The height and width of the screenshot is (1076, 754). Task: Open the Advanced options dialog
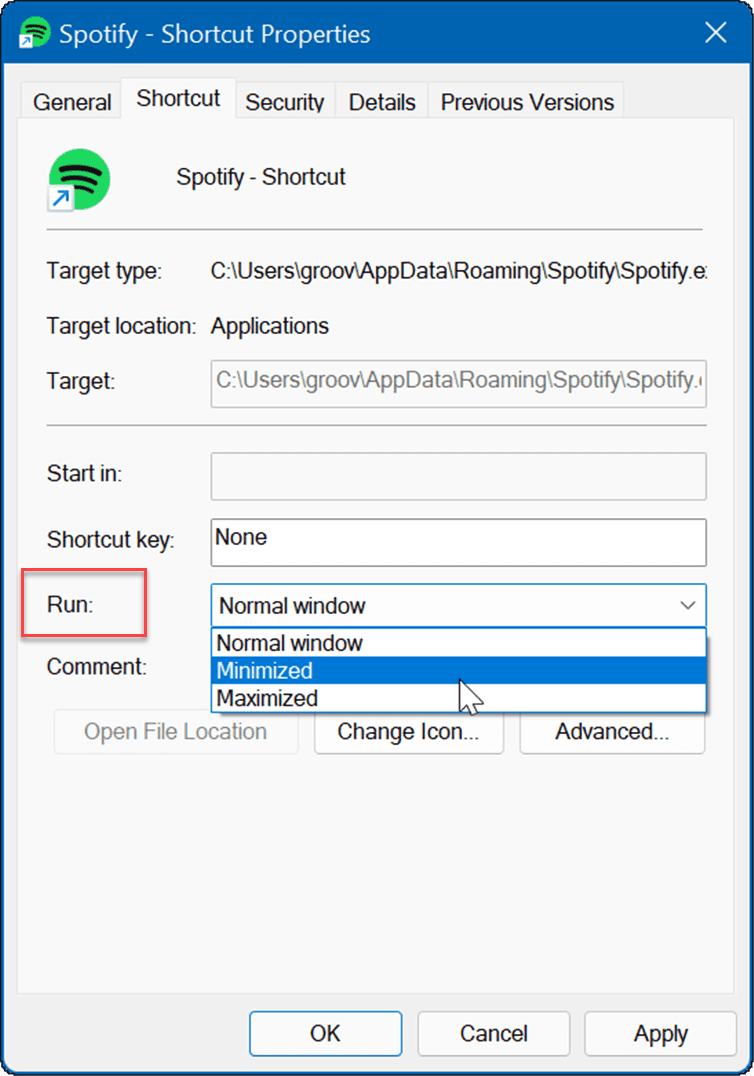[x=611, y=731]
